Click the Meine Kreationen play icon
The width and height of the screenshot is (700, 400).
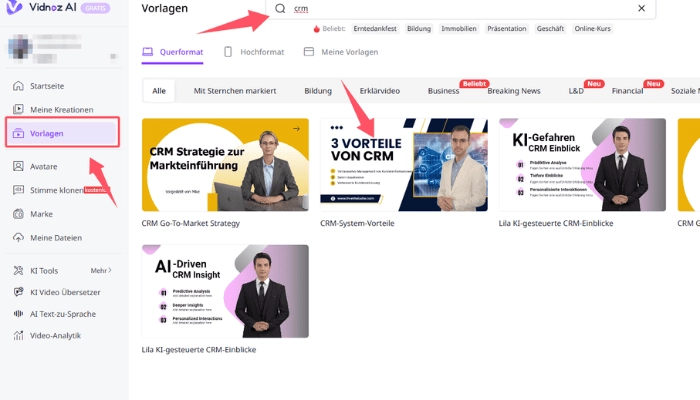tap(18, 109)
